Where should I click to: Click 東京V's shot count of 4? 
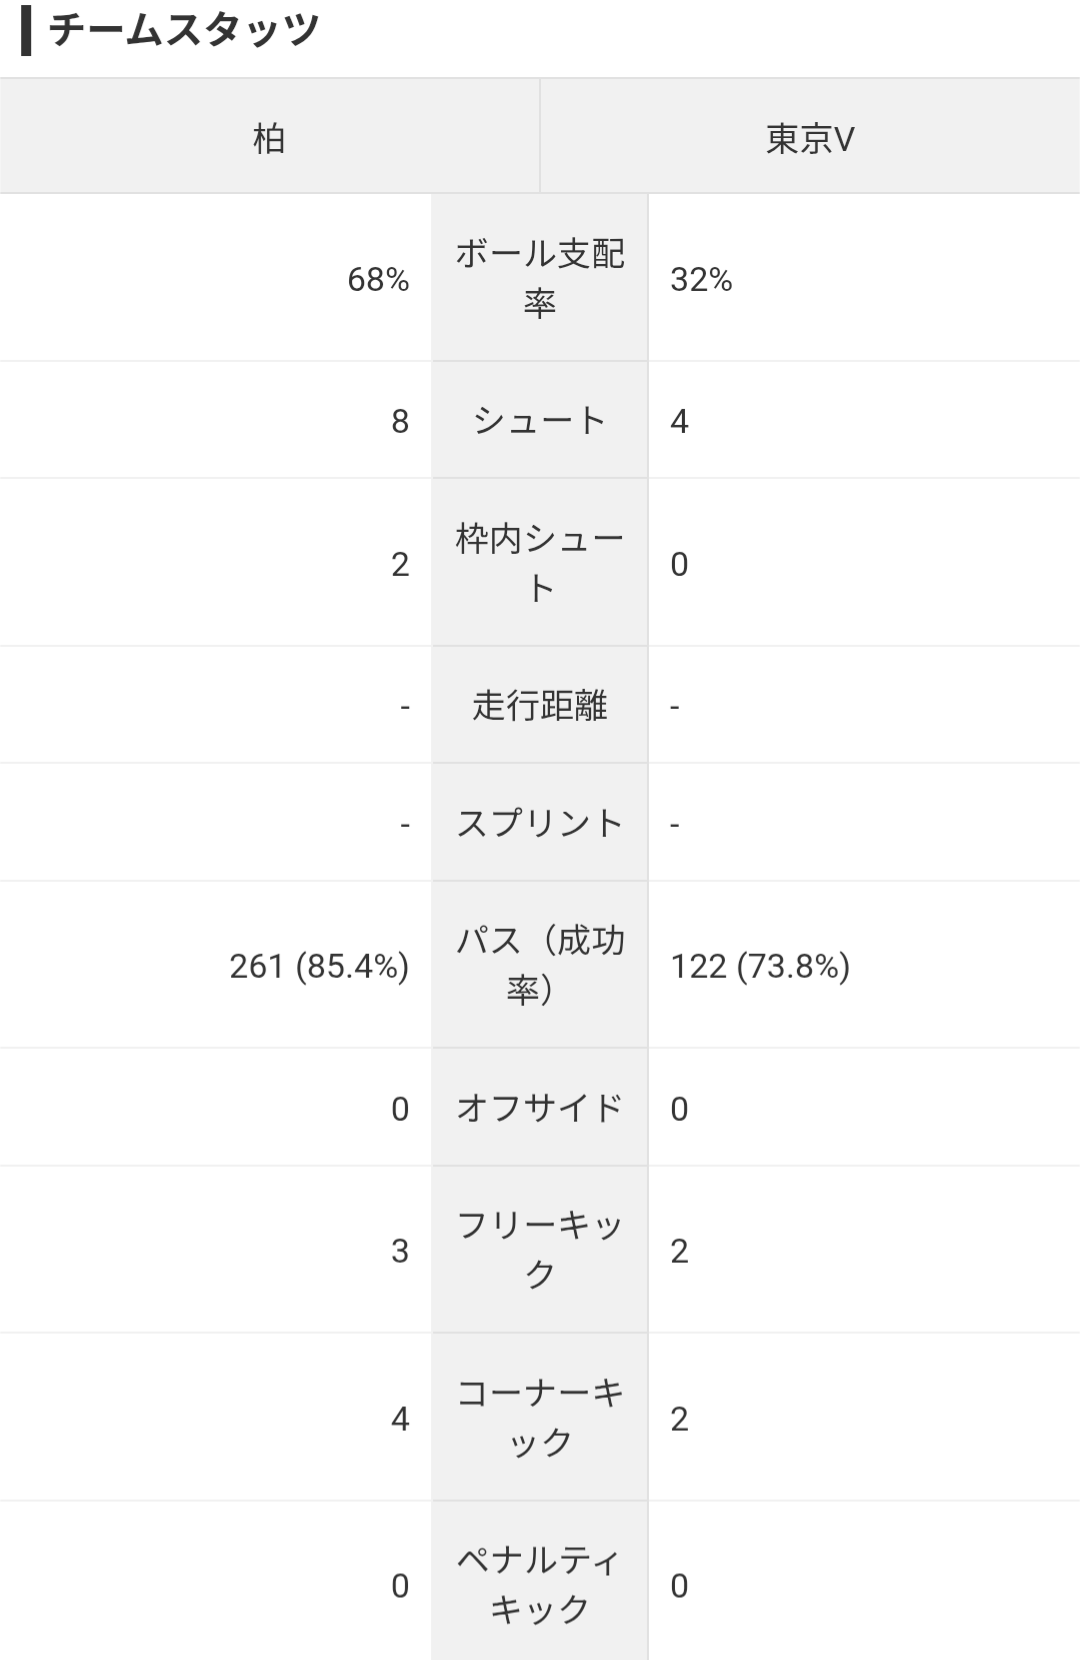click(679, 422)
